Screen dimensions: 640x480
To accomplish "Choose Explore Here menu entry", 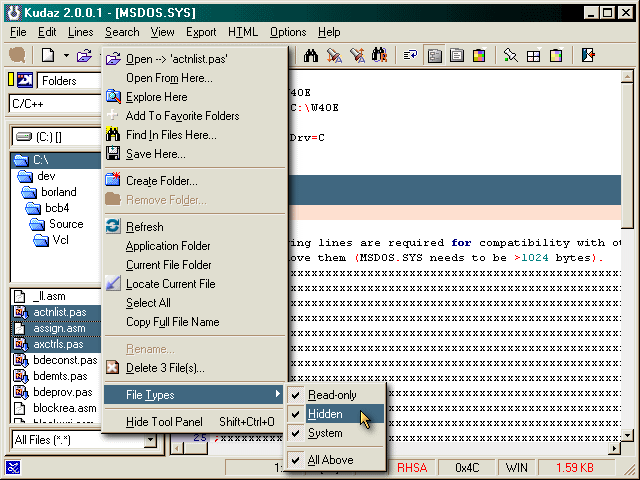I will coord(194,97).
